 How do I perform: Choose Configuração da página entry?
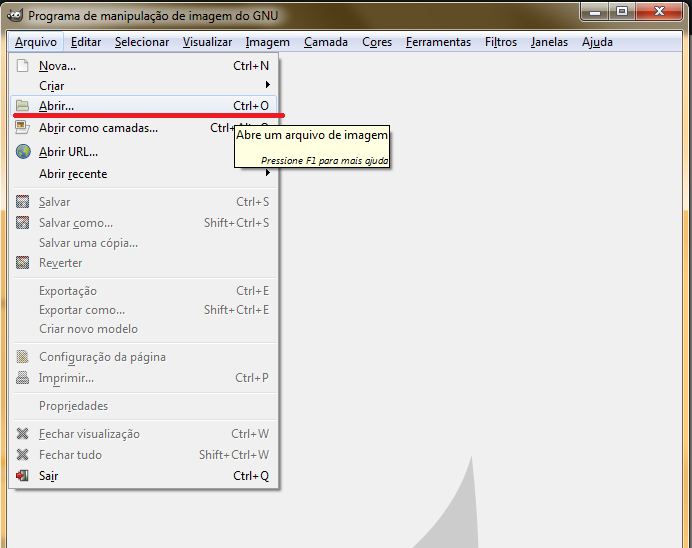click(x=143, y=357)
